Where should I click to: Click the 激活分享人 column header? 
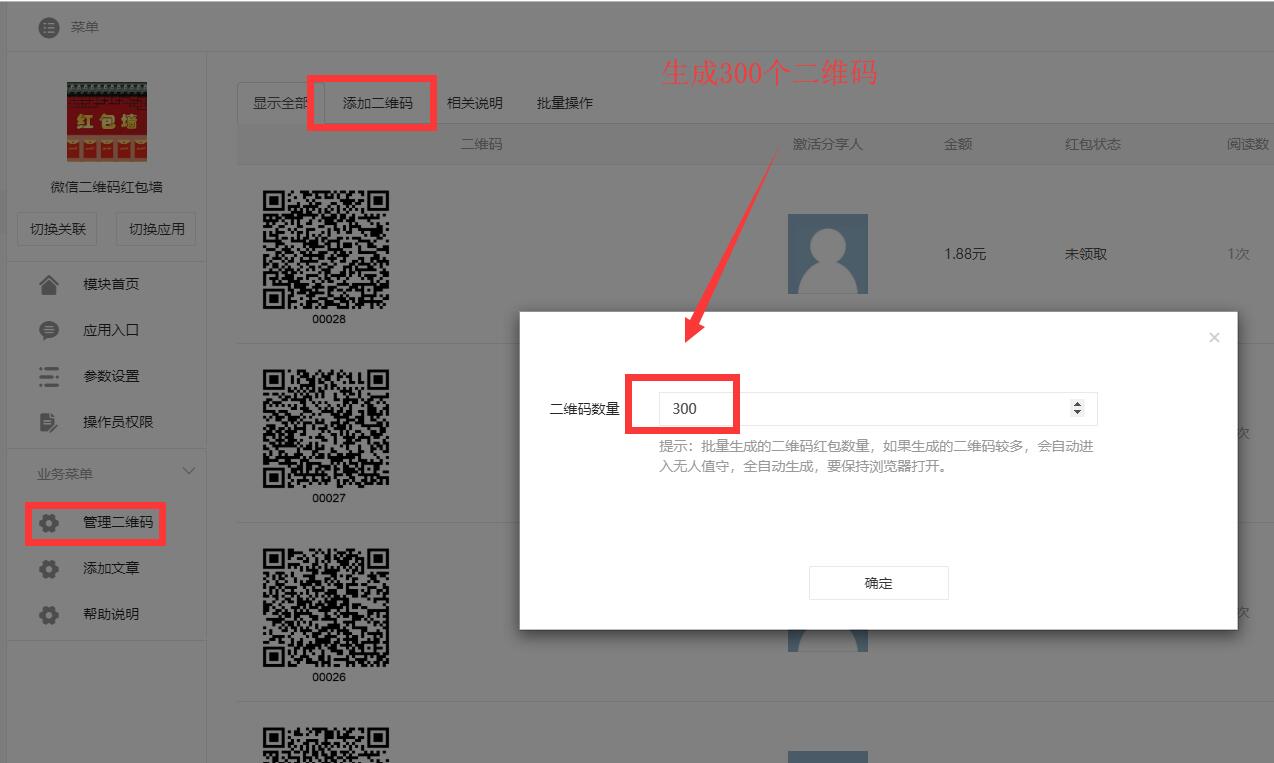[x=828, y=144]
